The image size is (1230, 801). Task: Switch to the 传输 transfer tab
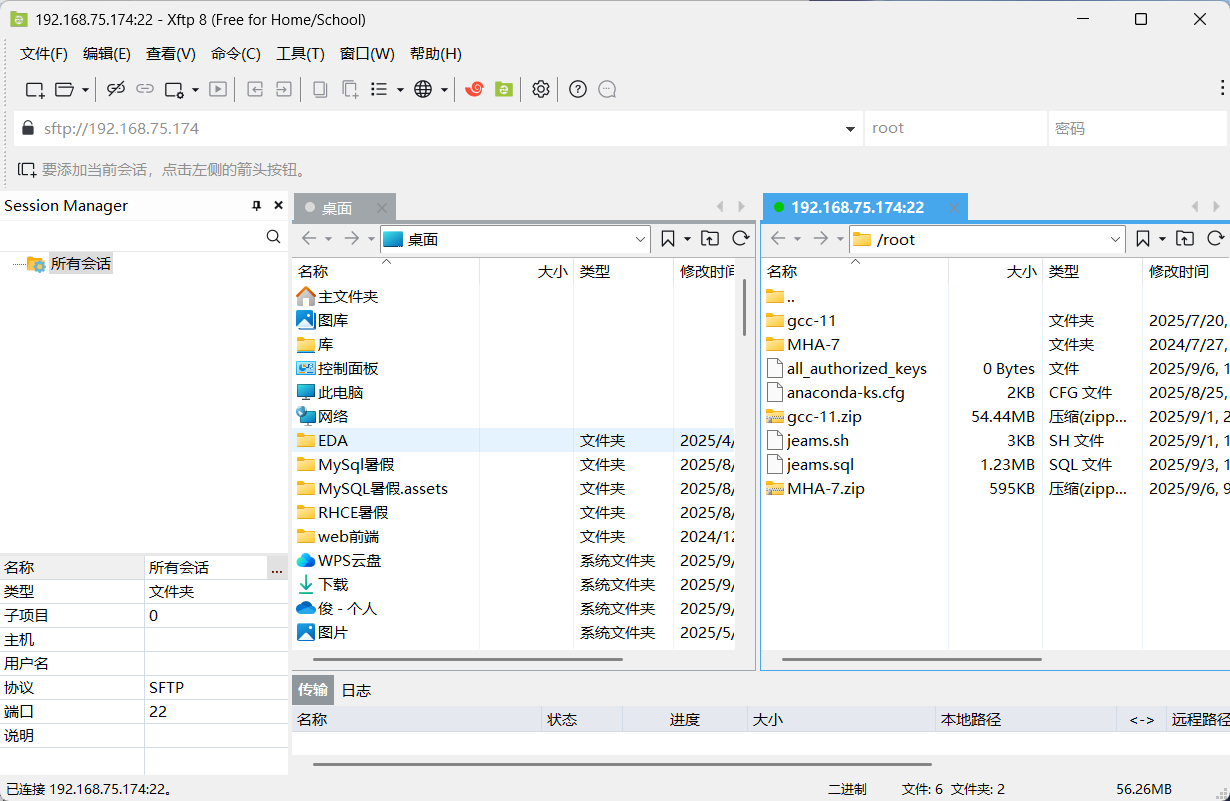coord(313,690)
